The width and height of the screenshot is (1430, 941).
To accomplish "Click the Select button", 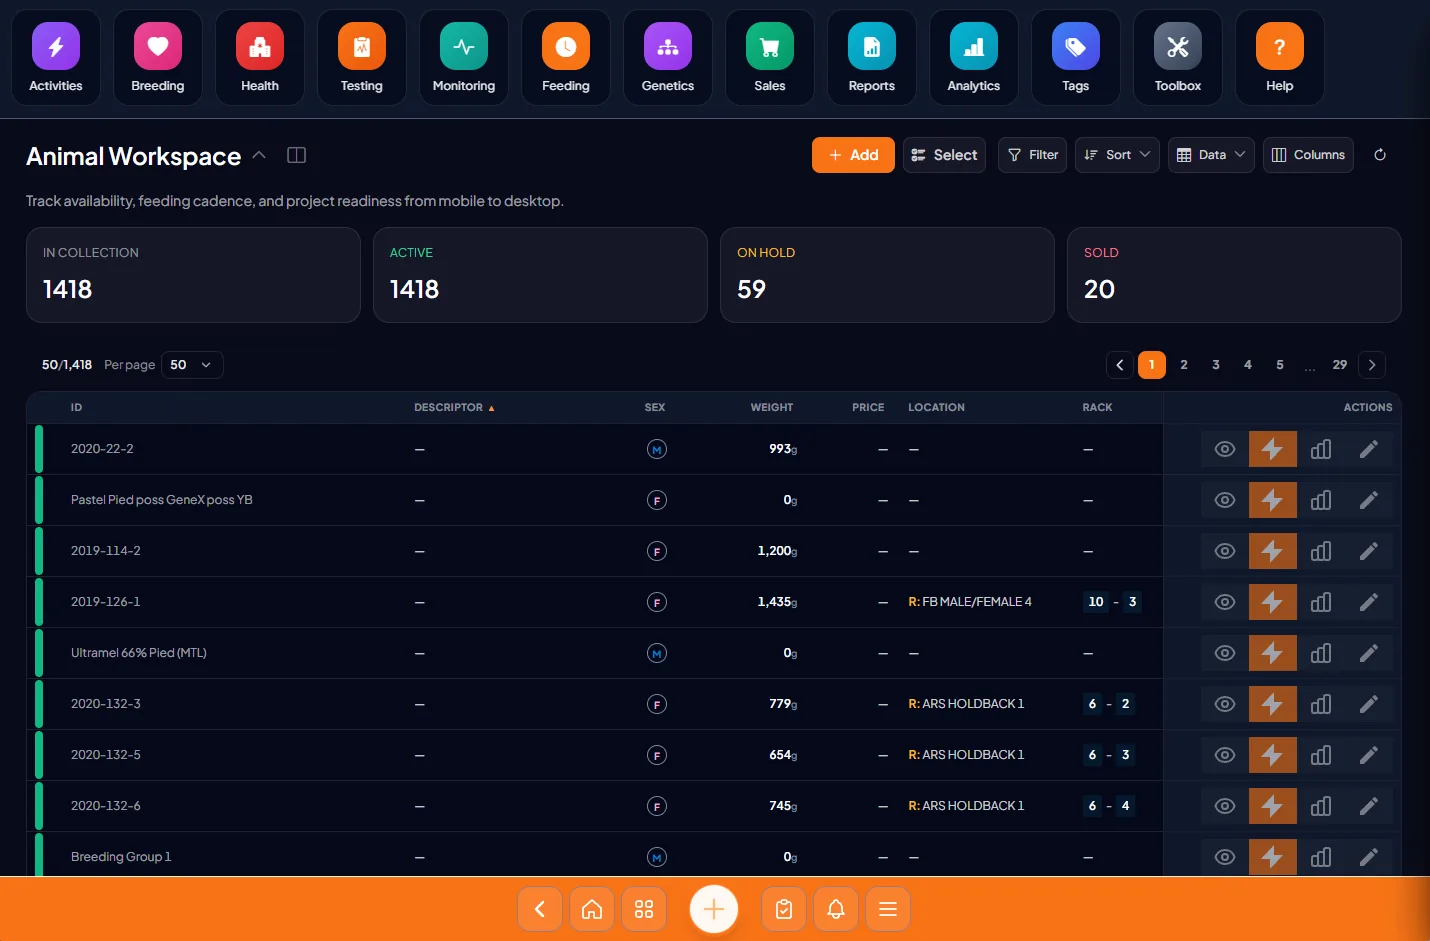I will 944,155.
